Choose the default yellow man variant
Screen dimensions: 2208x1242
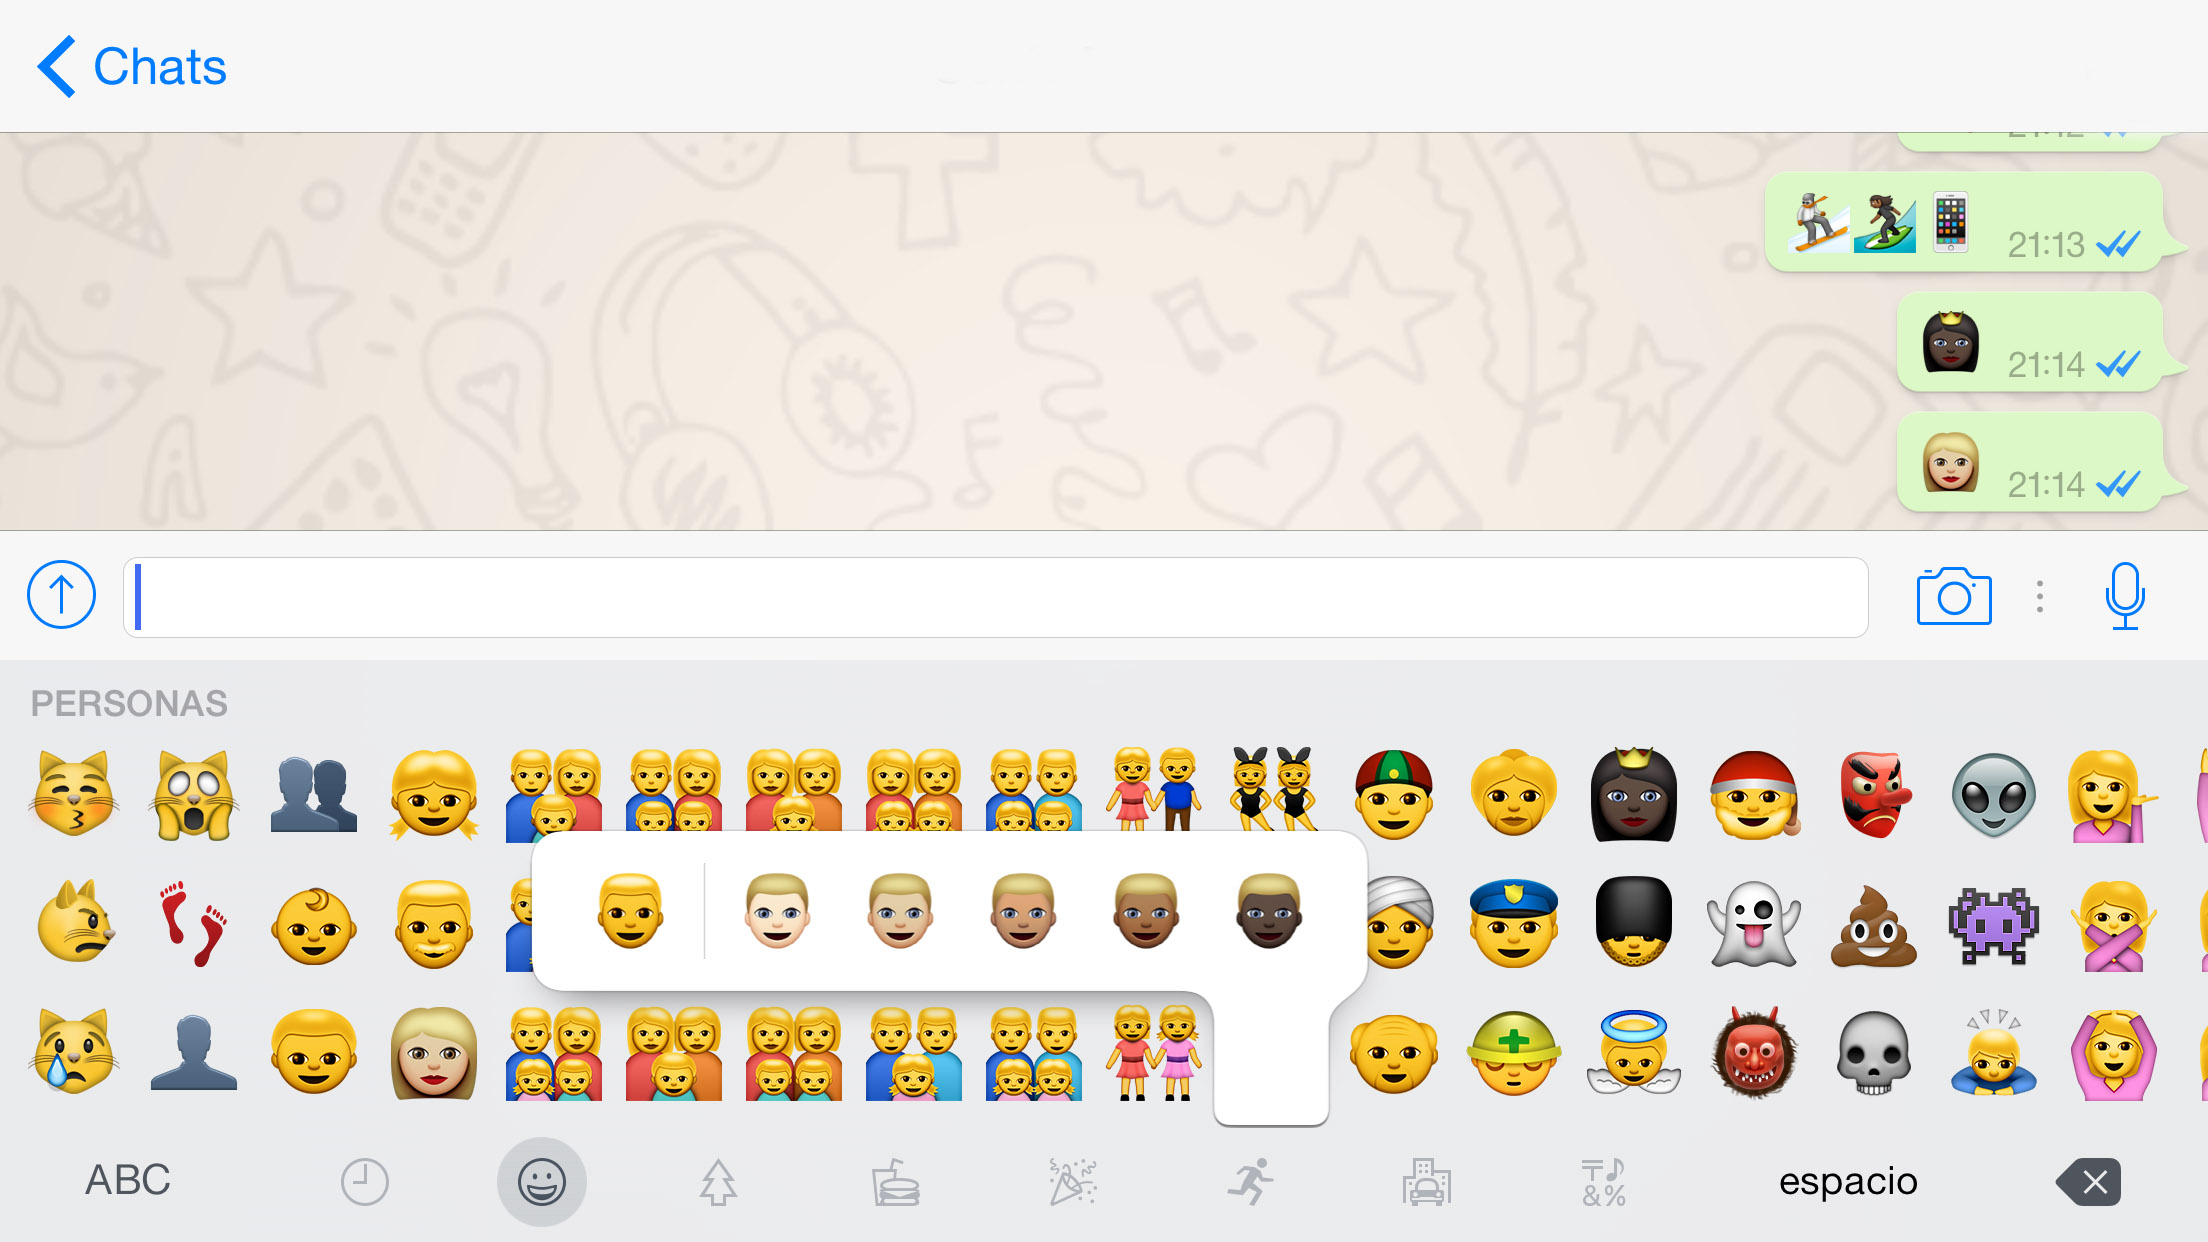pos(630,911)
